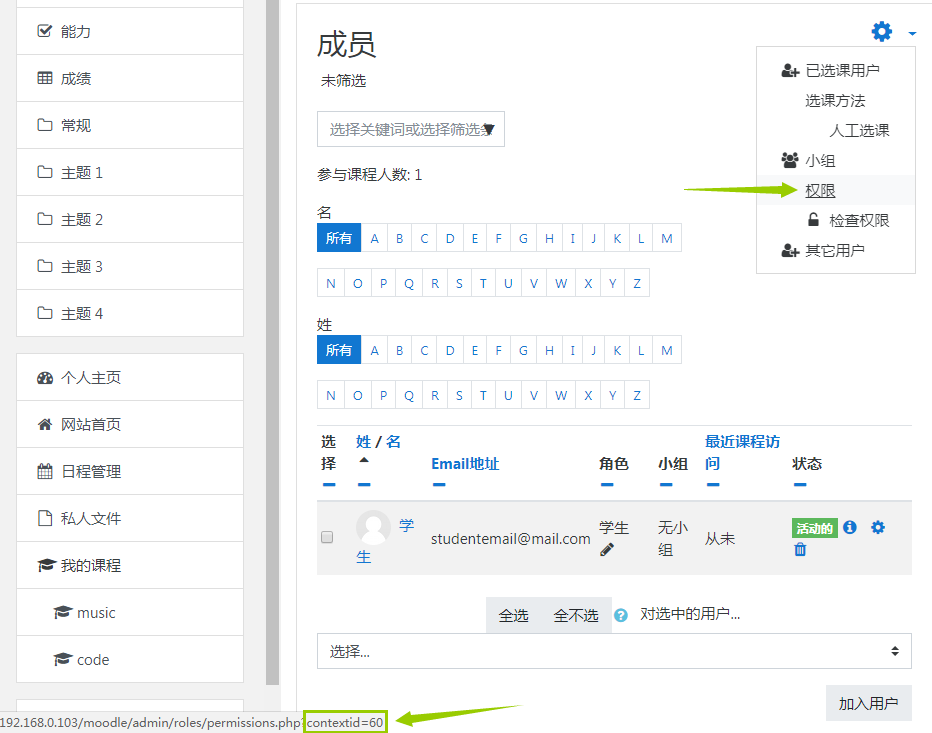The width and height of the screenshot is (932, 733).
Task: Tick the checkbox for the student row
Action: coord(327,537)
